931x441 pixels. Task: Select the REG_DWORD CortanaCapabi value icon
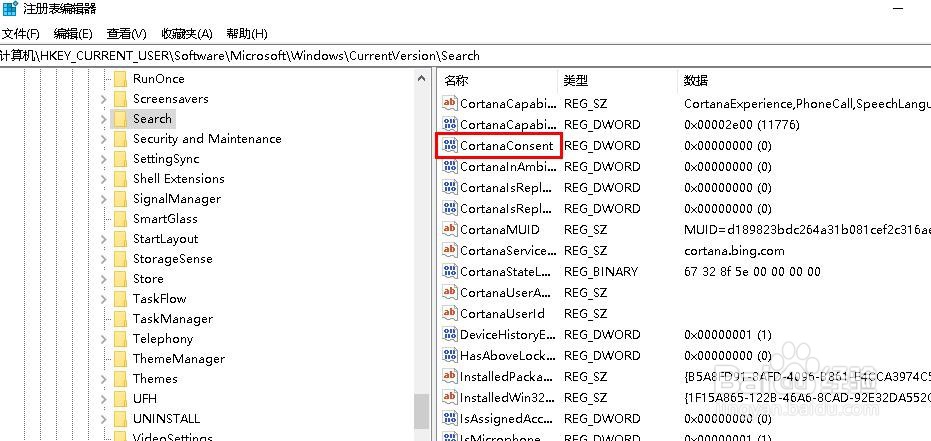[450, 125]
